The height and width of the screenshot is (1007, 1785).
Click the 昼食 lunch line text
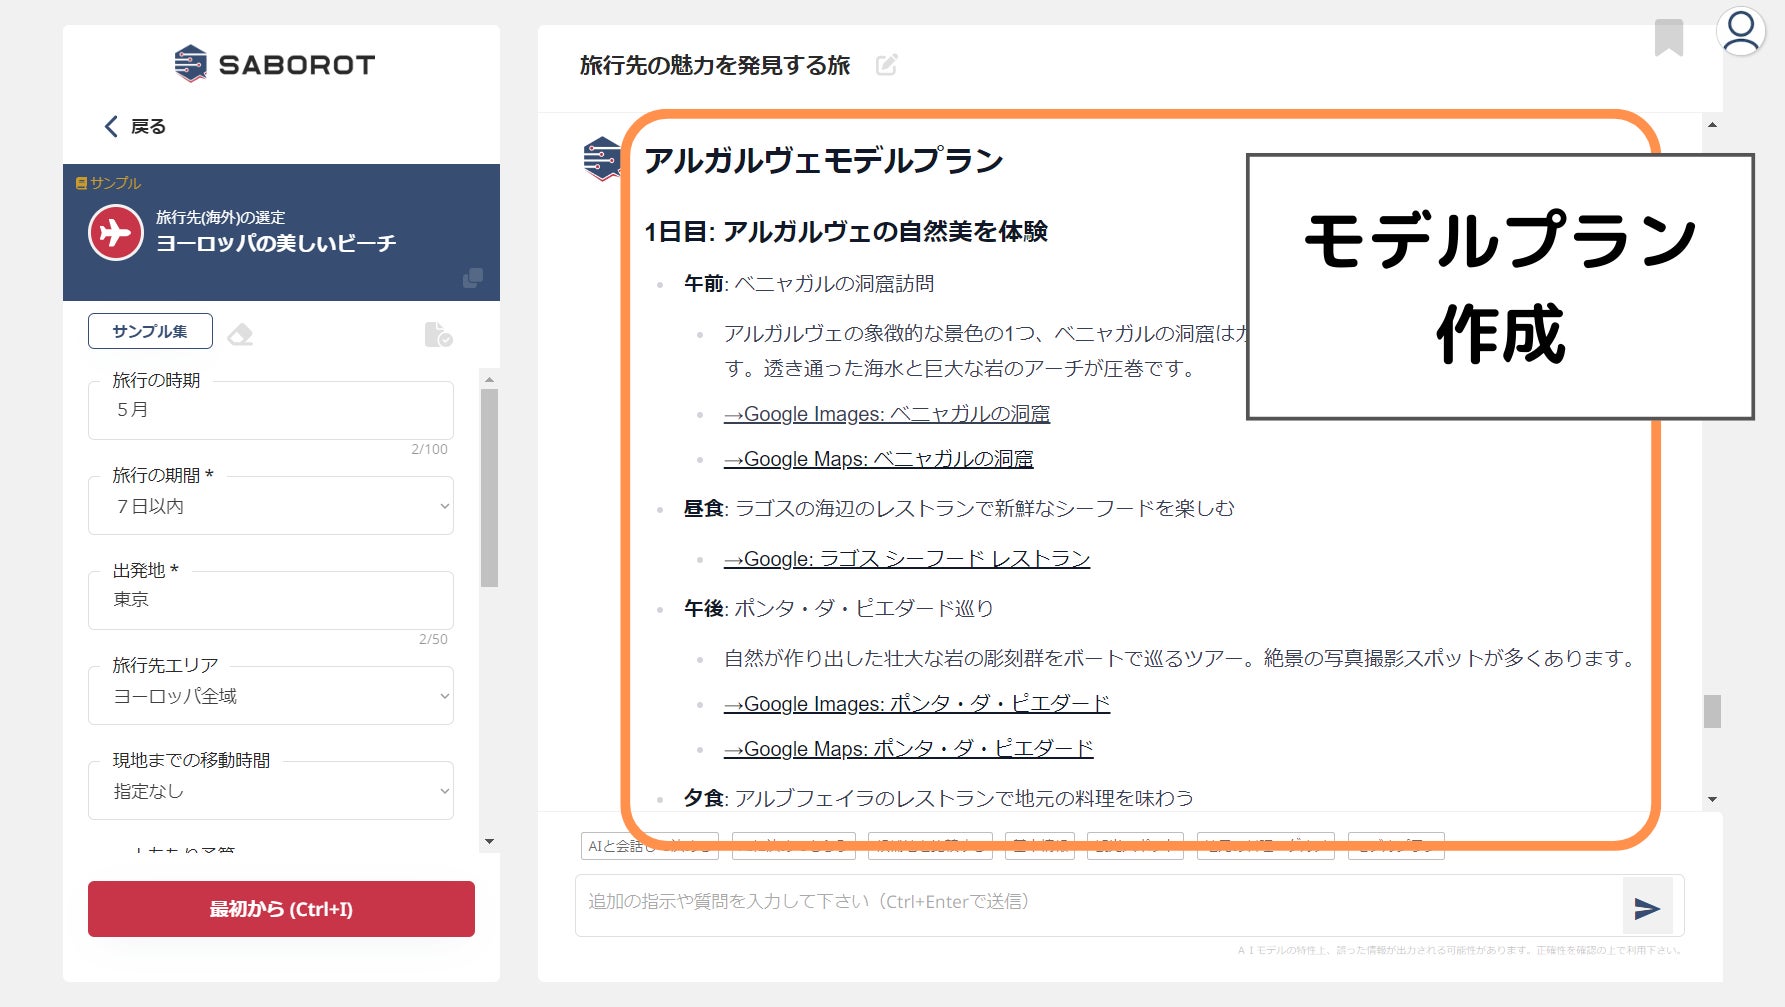click(x=959, y=509)
